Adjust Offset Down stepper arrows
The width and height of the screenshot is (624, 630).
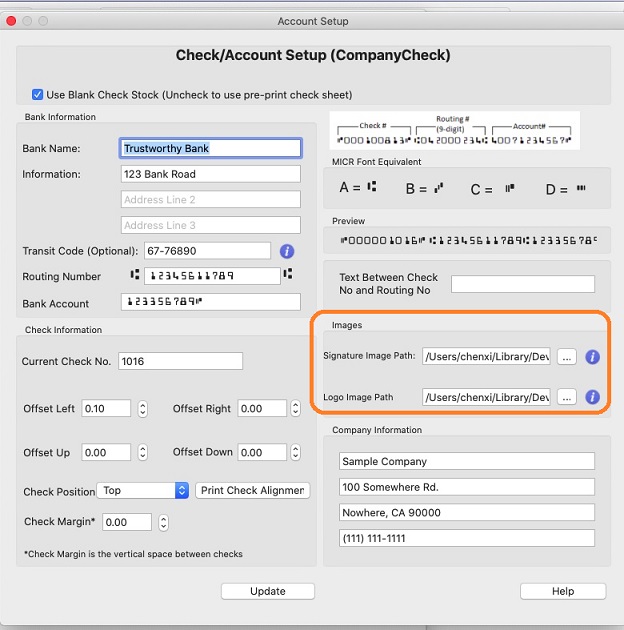point(295,452)
